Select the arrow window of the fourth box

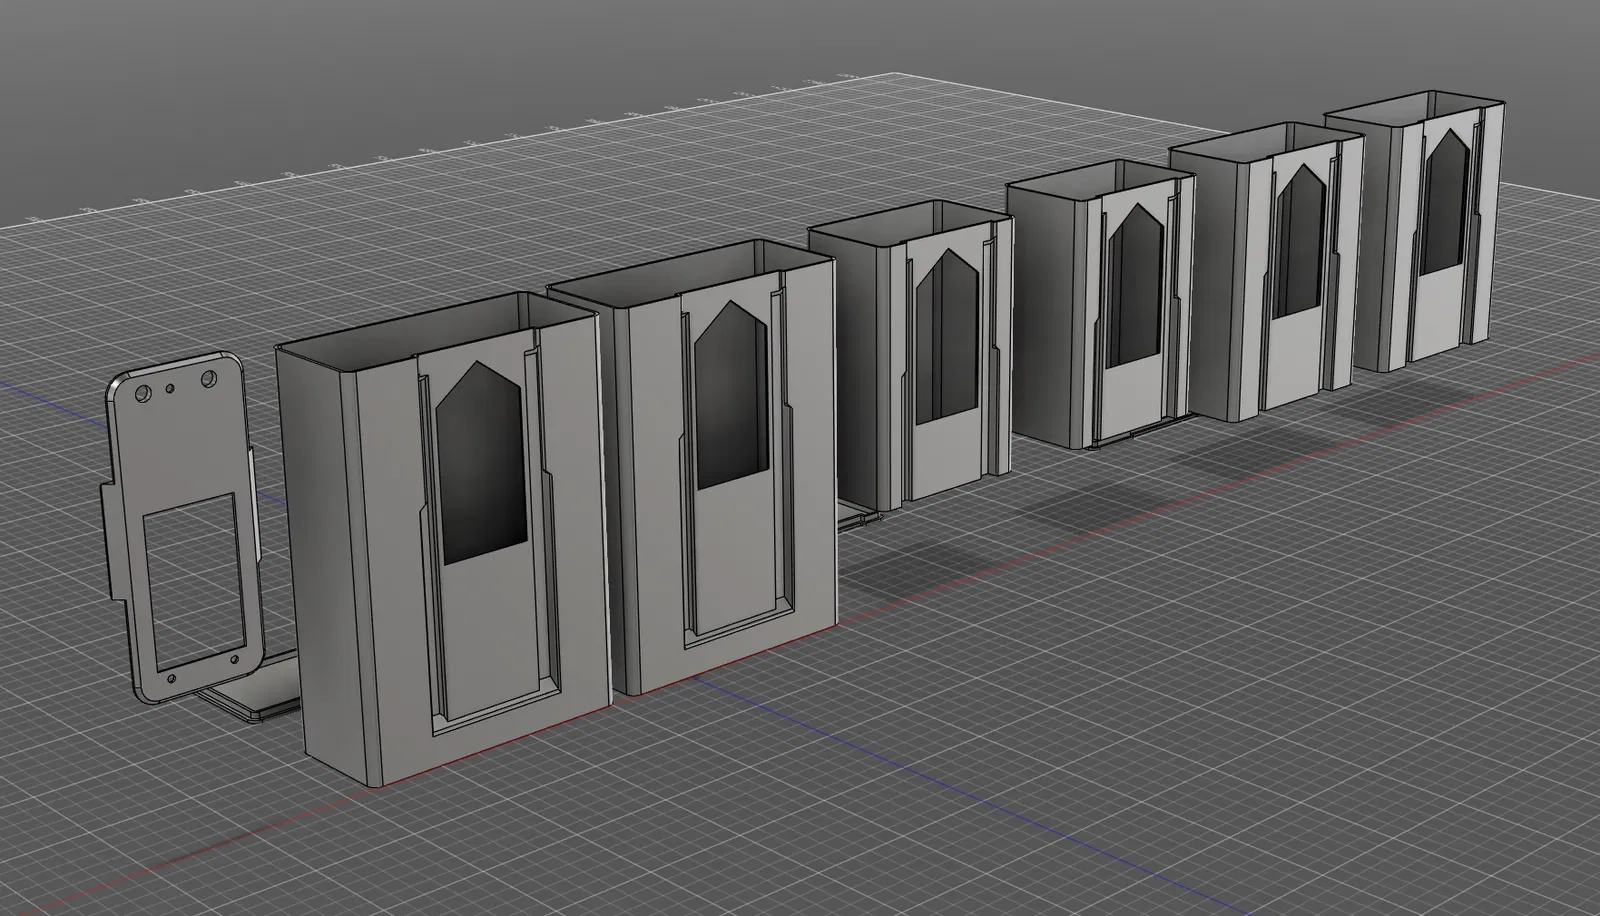1134,285
